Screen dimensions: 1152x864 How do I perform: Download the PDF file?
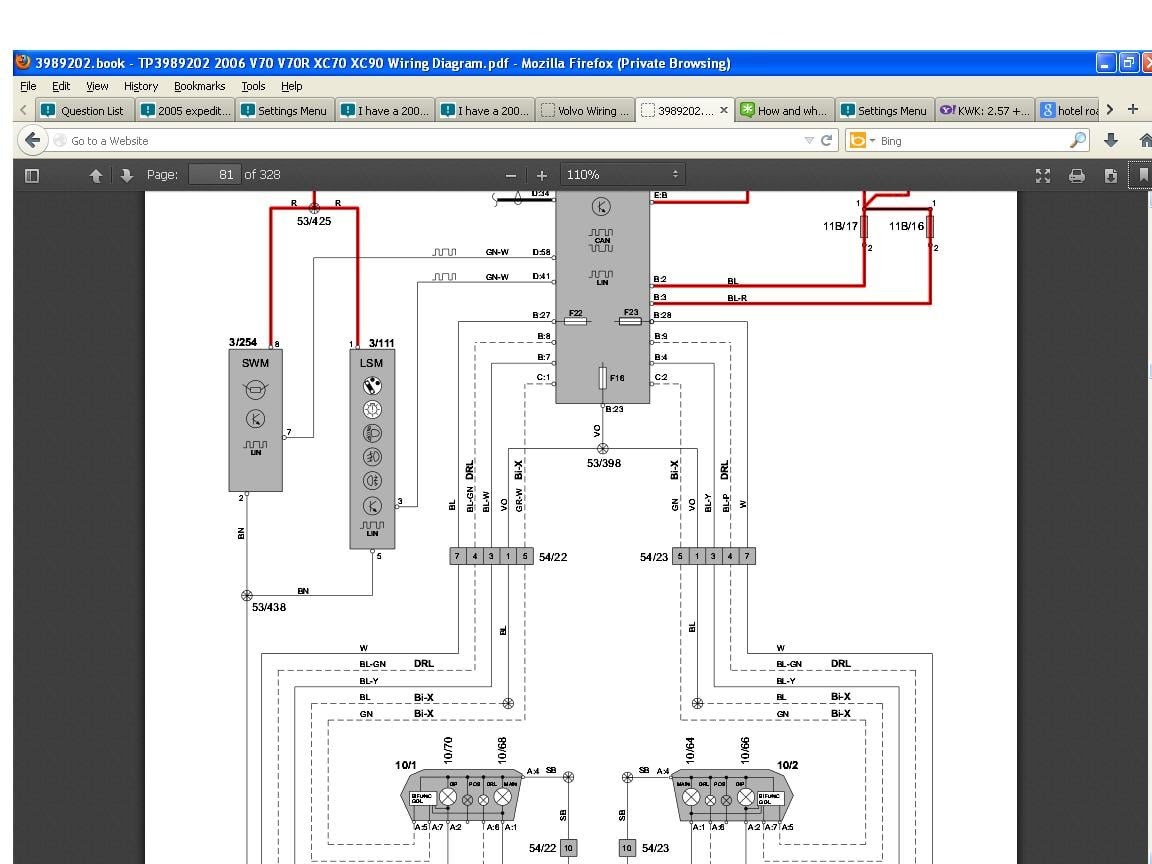(1110, 176)
